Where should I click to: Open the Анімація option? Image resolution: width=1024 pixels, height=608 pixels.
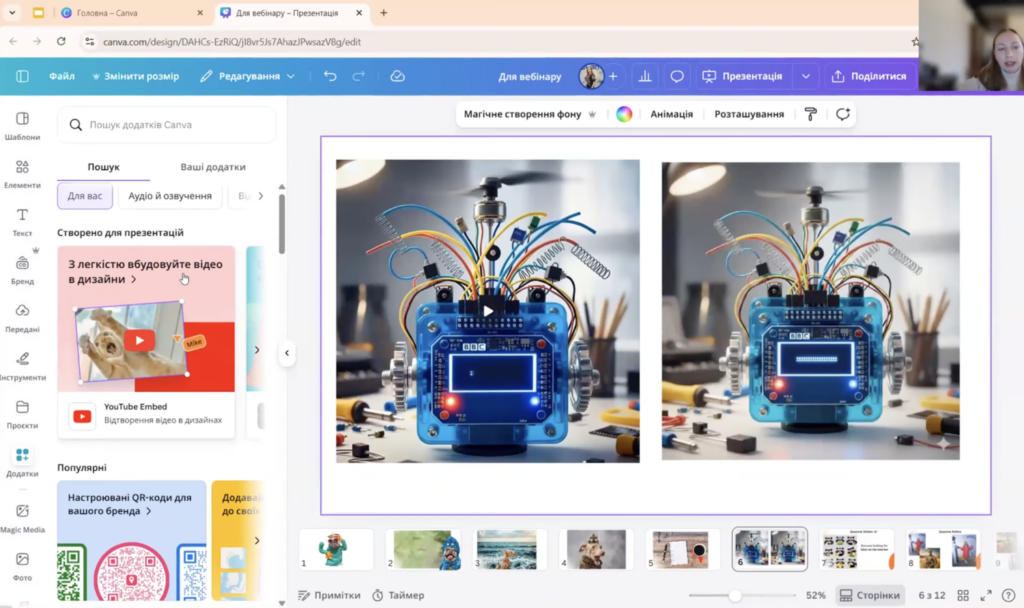click(x=671, y=114)
